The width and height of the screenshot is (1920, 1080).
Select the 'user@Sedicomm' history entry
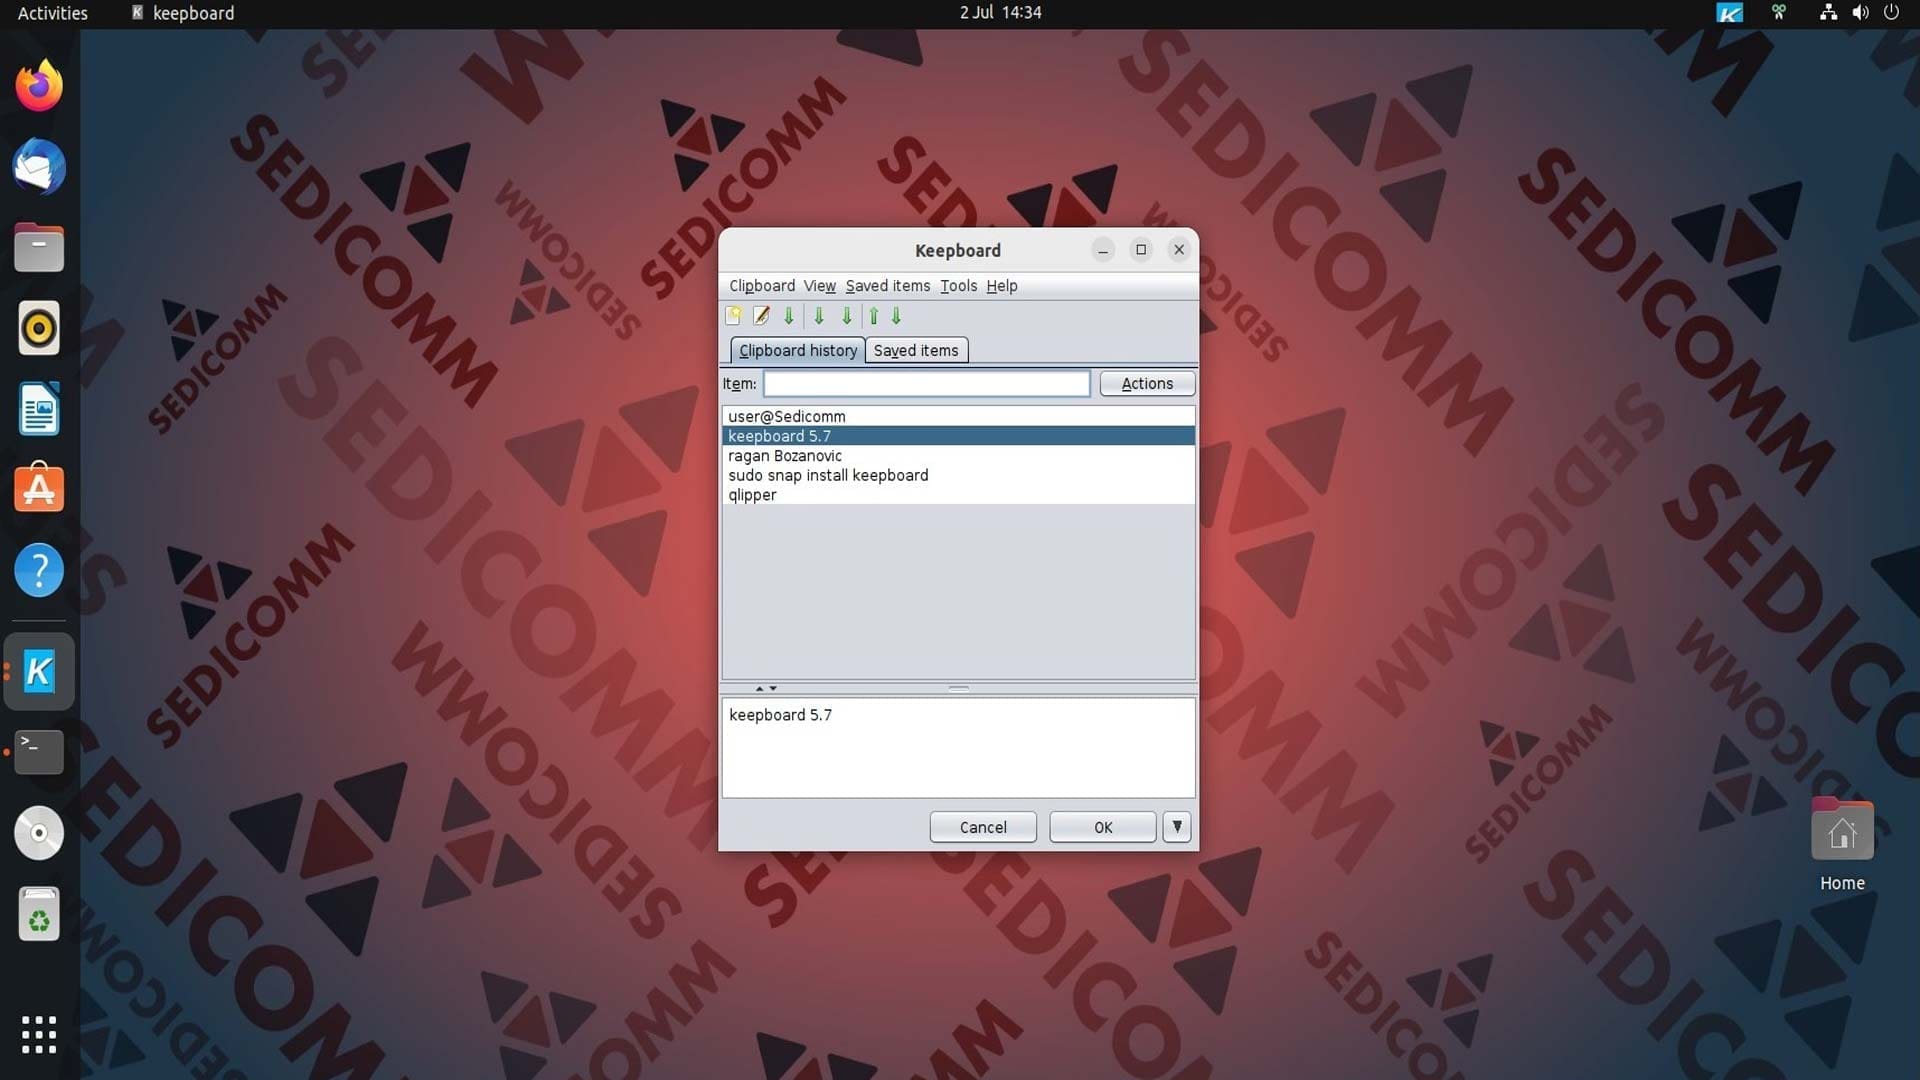[x=958, y=416]
